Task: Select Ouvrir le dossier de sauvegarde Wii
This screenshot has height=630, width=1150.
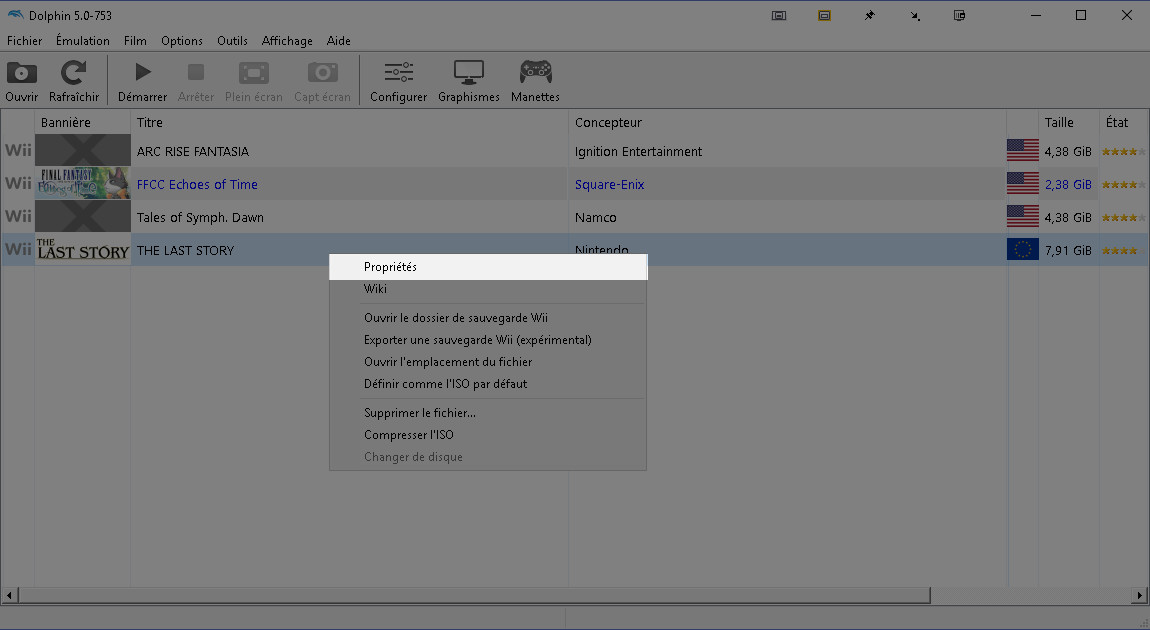Action: [x=488, y=318]
